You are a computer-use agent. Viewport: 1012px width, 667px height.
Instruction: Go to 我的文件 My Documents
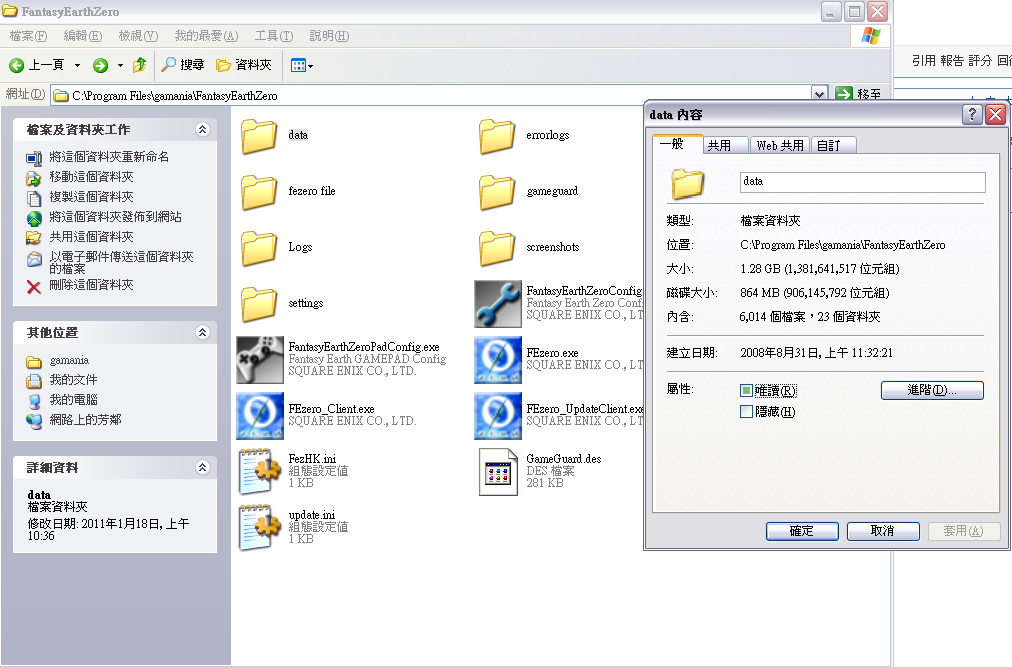click(x=74, y=380)
